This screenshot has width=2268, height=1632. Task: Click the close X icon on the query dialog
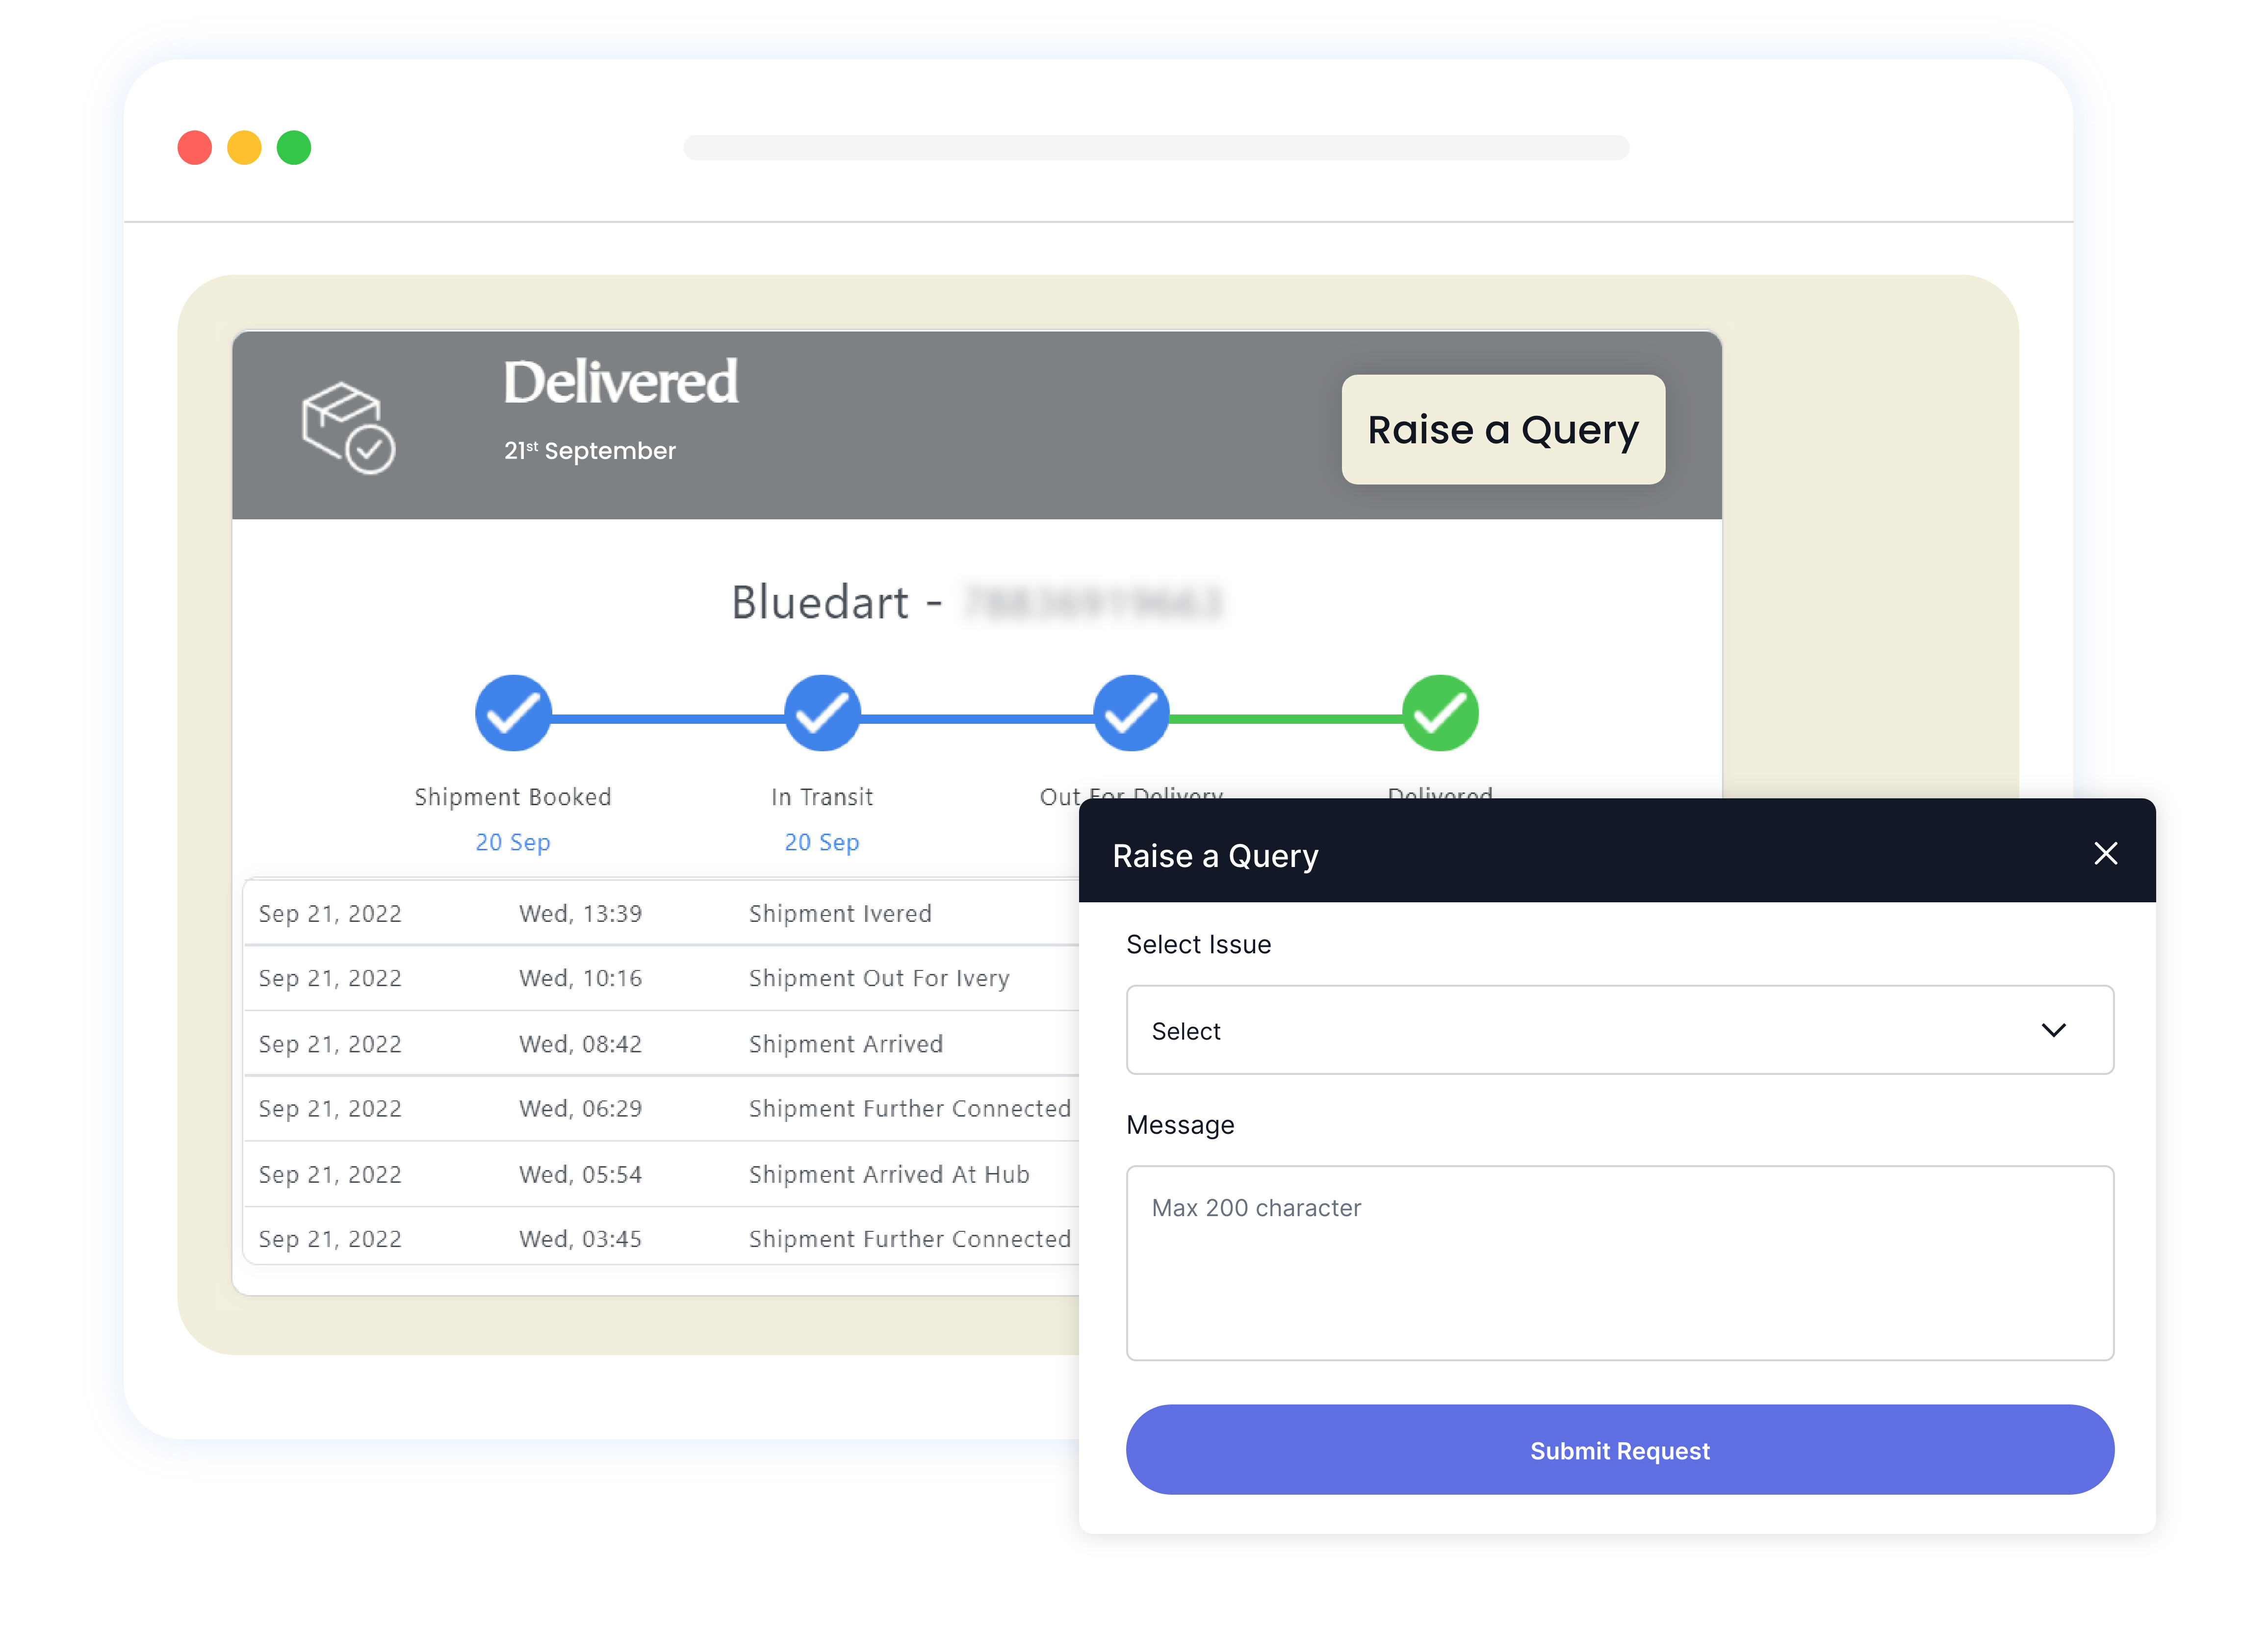pyautogui.click(x=2106, y=854)
